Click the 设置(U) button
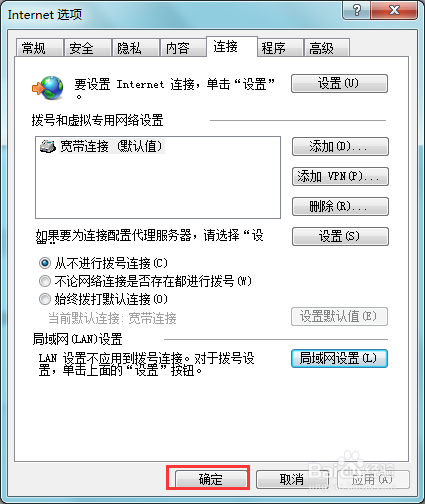 coord(339,83)
